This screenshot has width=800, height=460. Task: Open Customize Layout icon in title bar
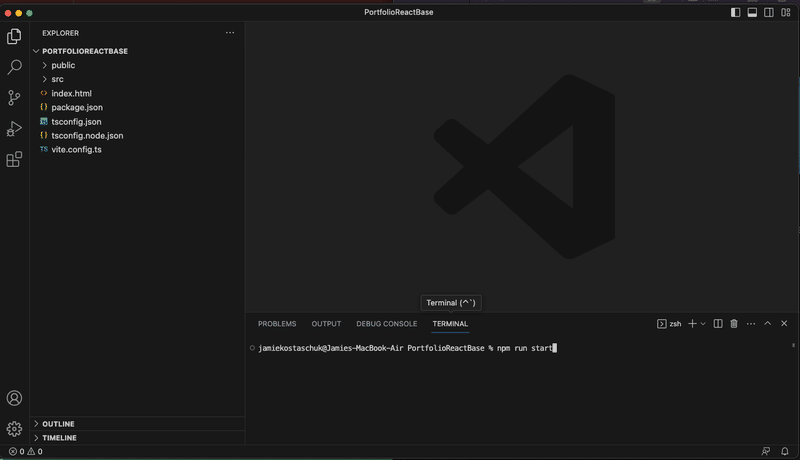[x=785, y=12]
